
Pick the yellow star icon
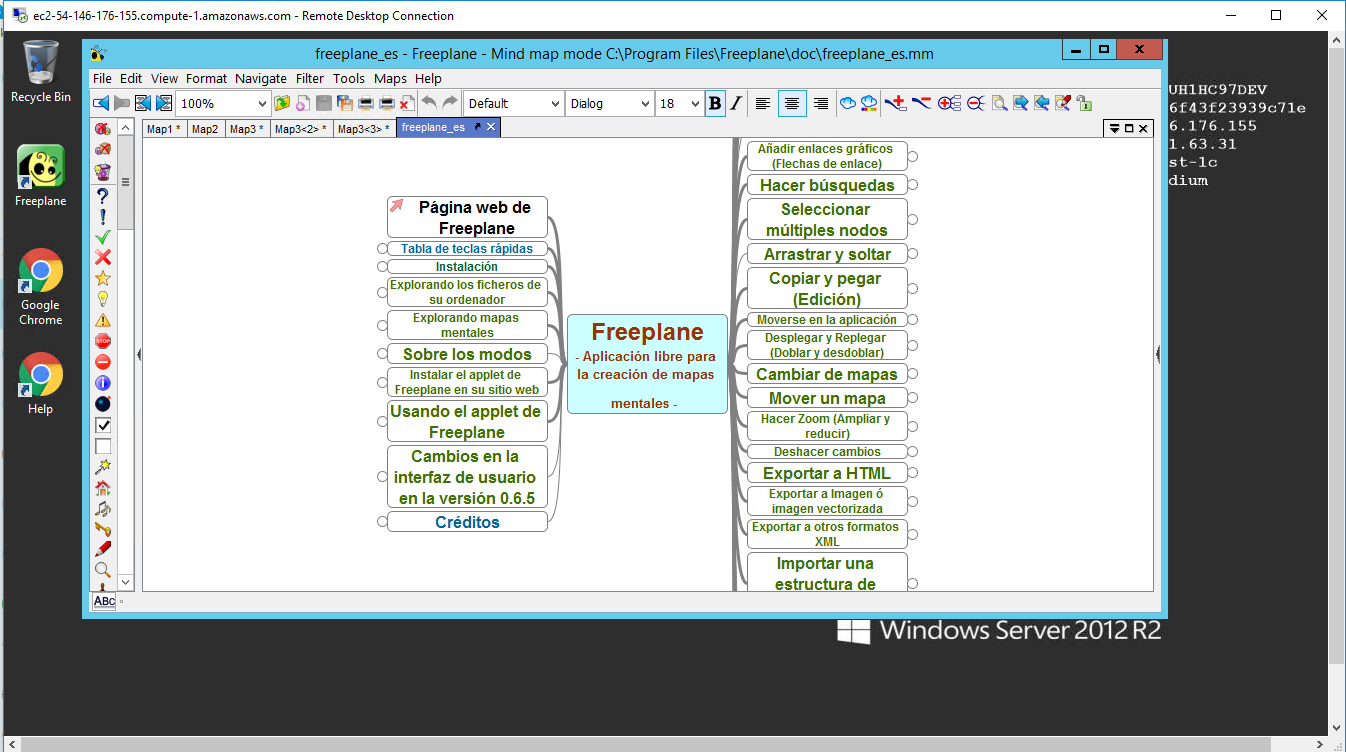tap(102, 279)
